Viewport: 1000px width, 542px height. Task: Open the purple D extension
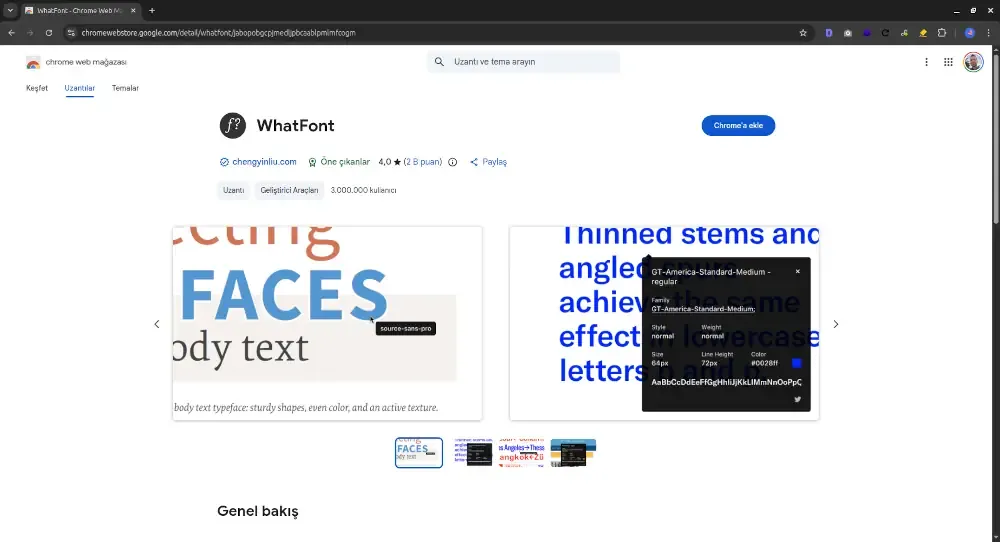click(828, 33)
